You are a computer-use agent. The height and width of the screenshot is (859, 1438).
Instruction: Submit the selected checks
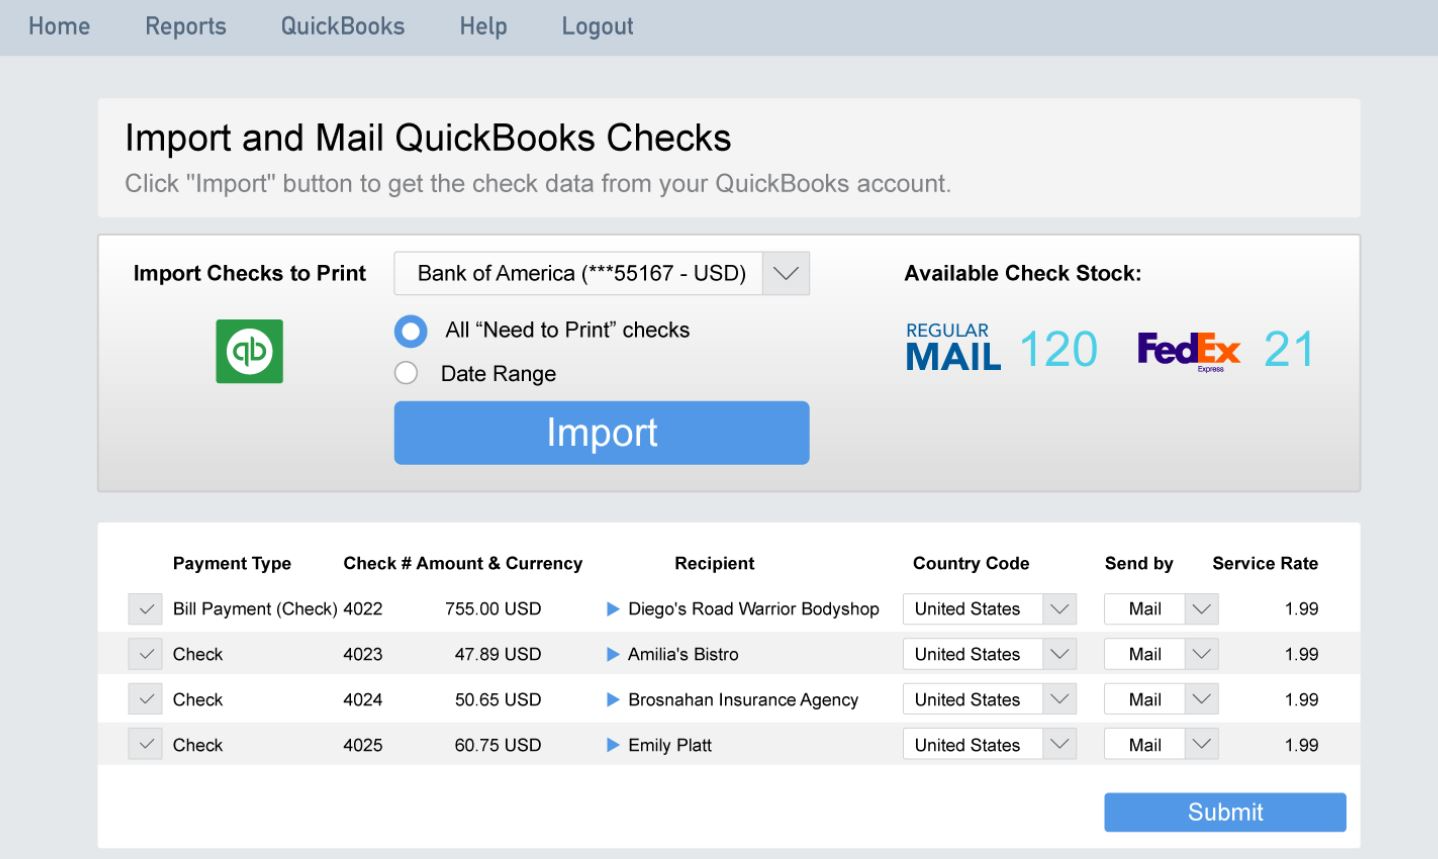1224,812
